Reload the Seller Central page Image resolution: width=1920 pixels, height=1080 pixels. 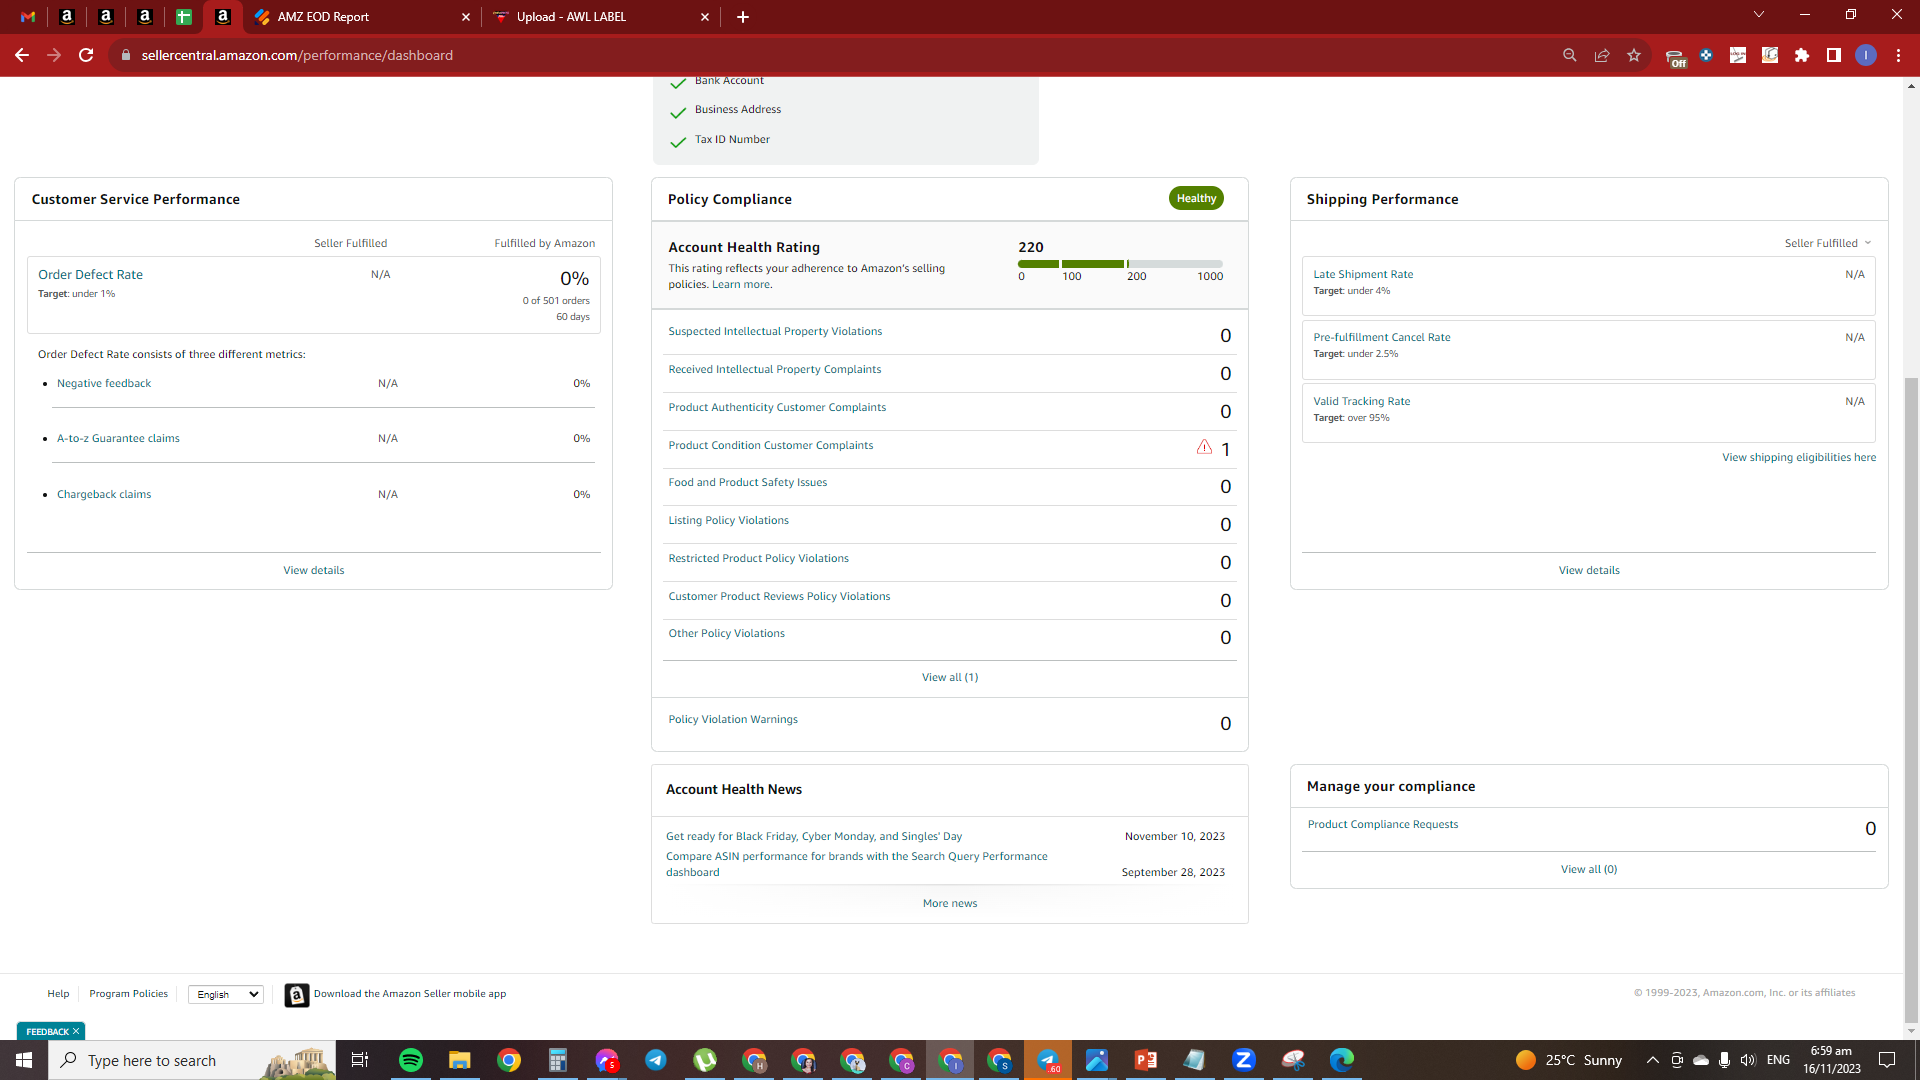click(86, 55)
